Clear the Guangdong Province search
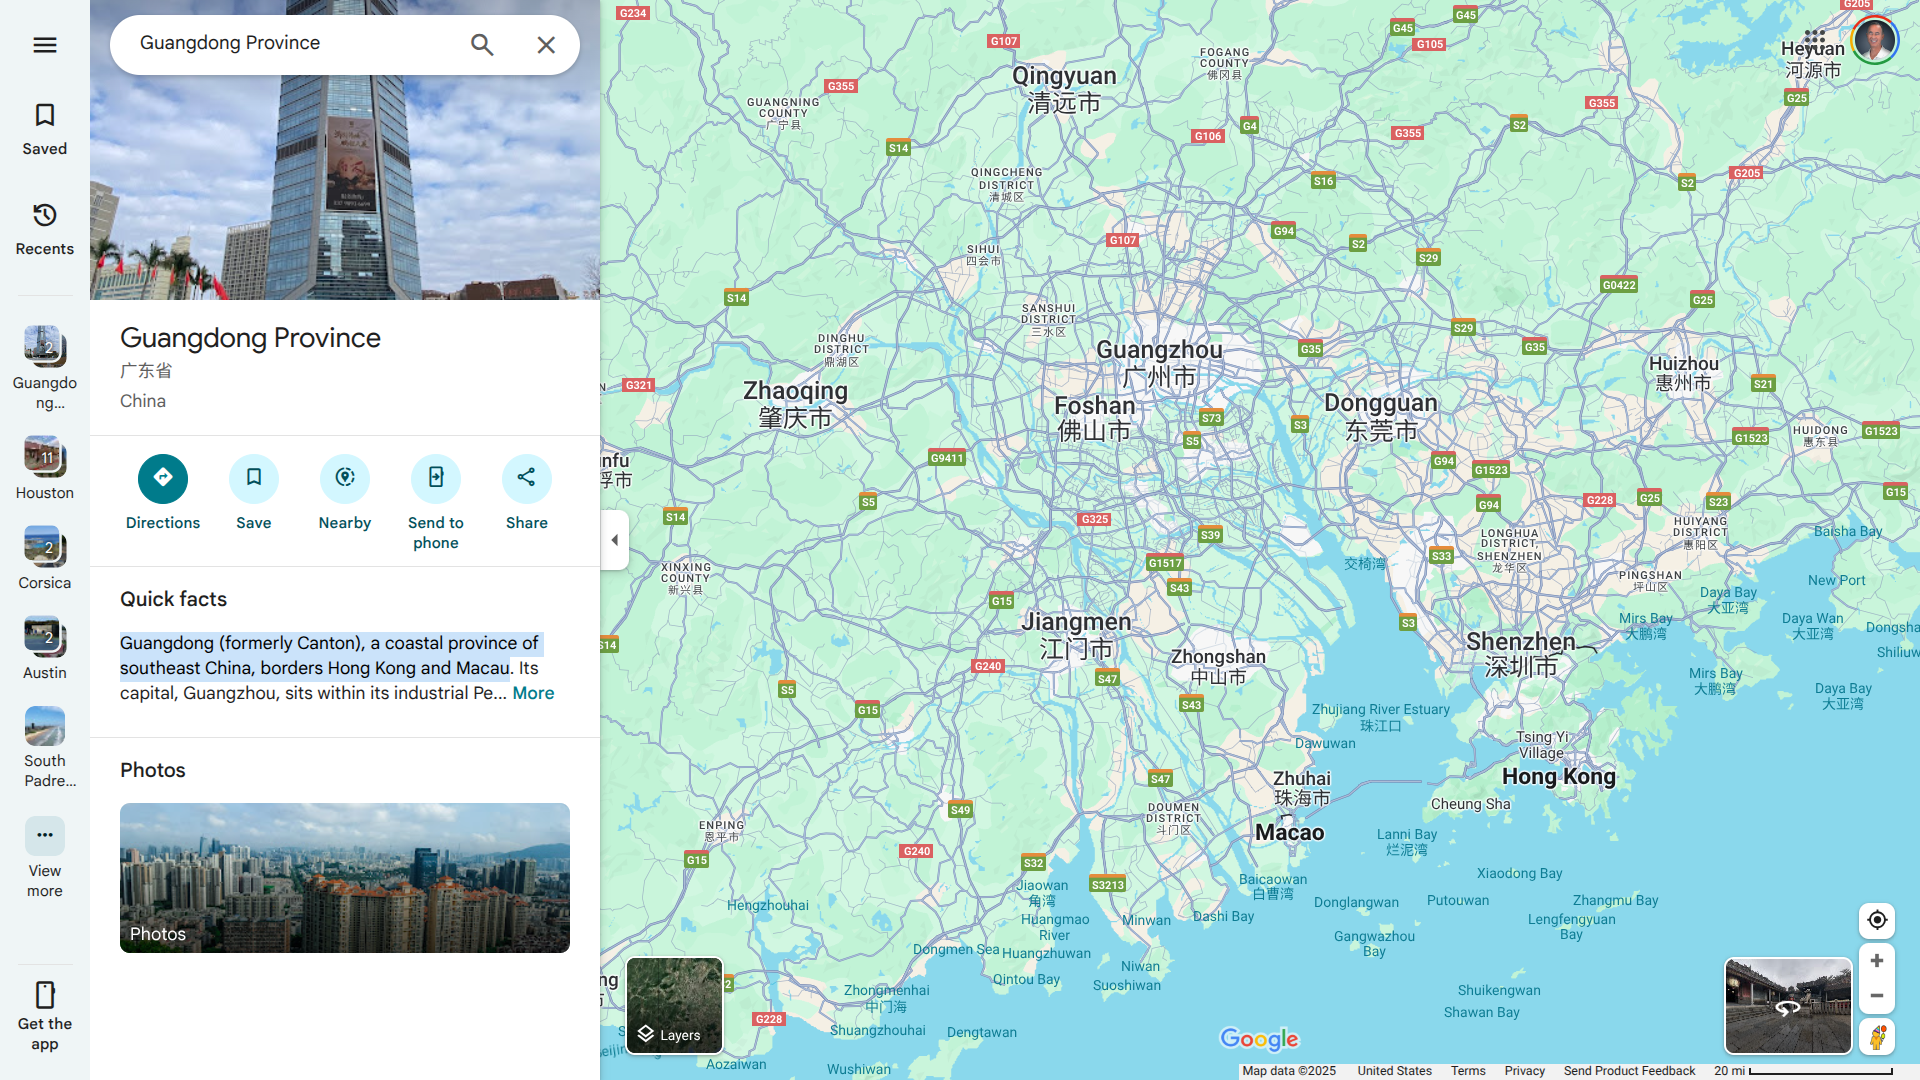This screenshot has height=1080, width=1920. 546,45
